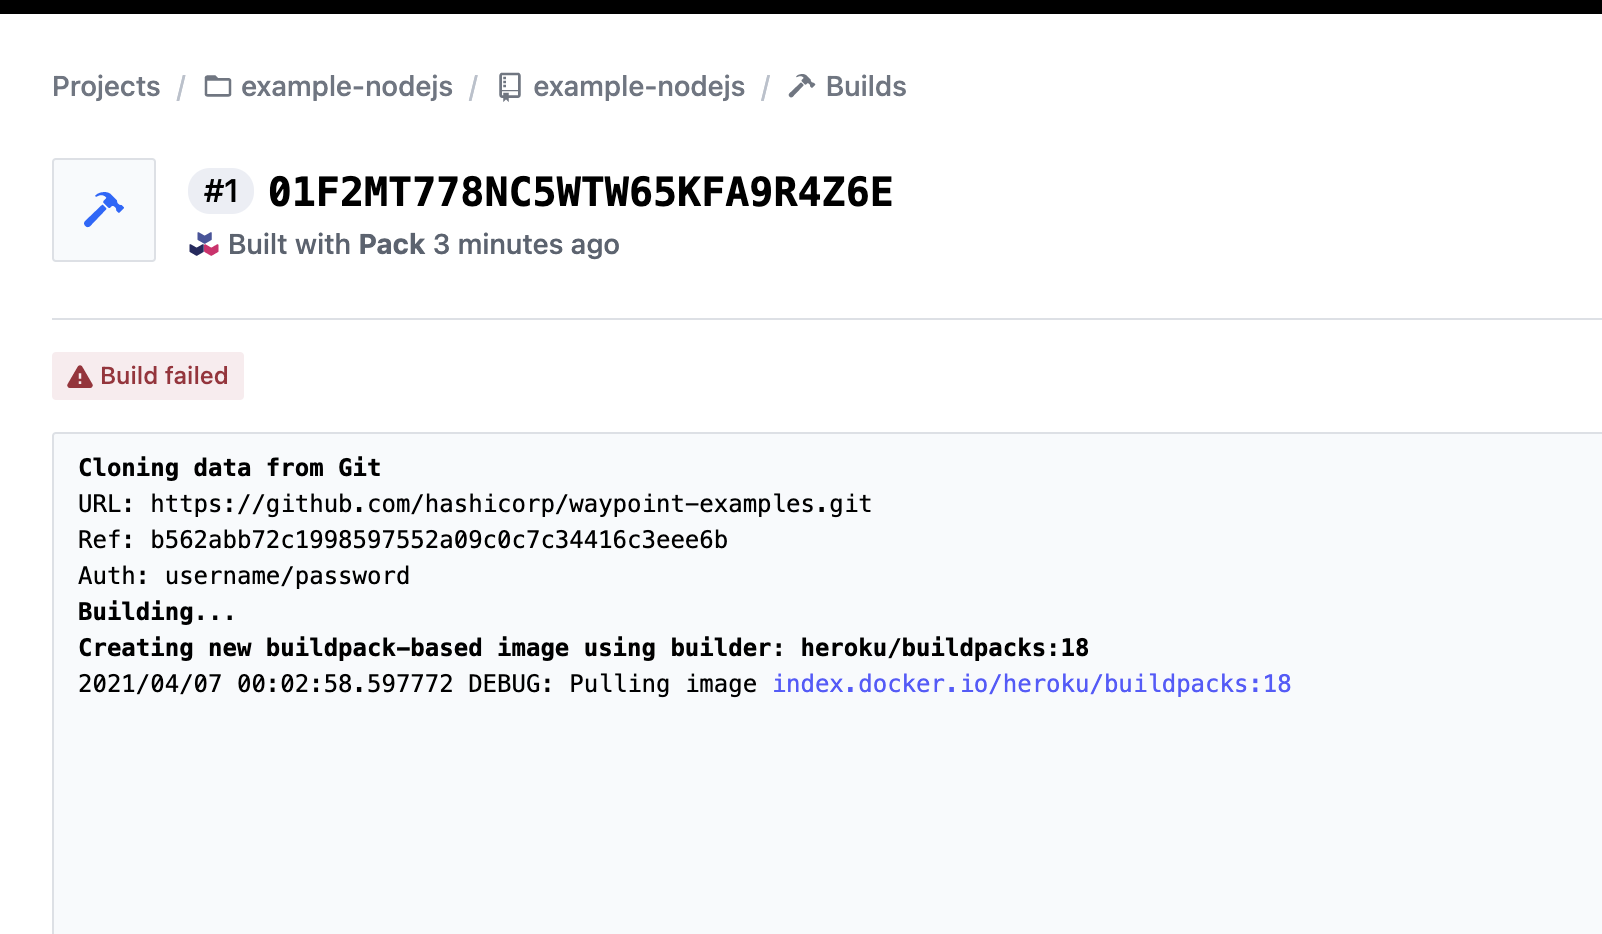Click the folder icon beside example-nodejs project
The image size is (1602, 934).
(217, 86)
